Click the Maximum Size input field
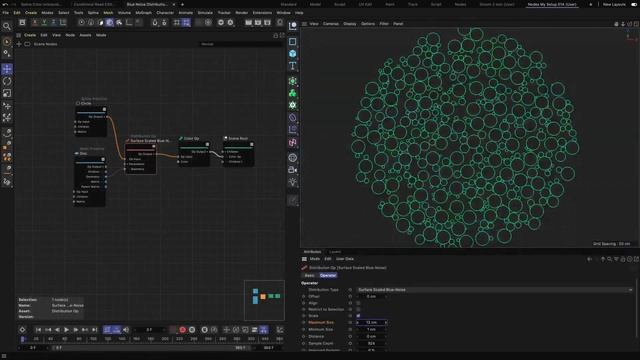The image size is (640, 360). click(x=371, y=322)
